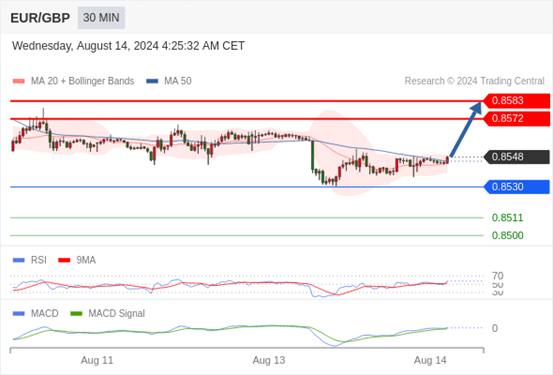Image resolution: width=553 pixels, height=375 pixels.
Task: Toggle the 9MA legend label
Action: tap(86, 260)
